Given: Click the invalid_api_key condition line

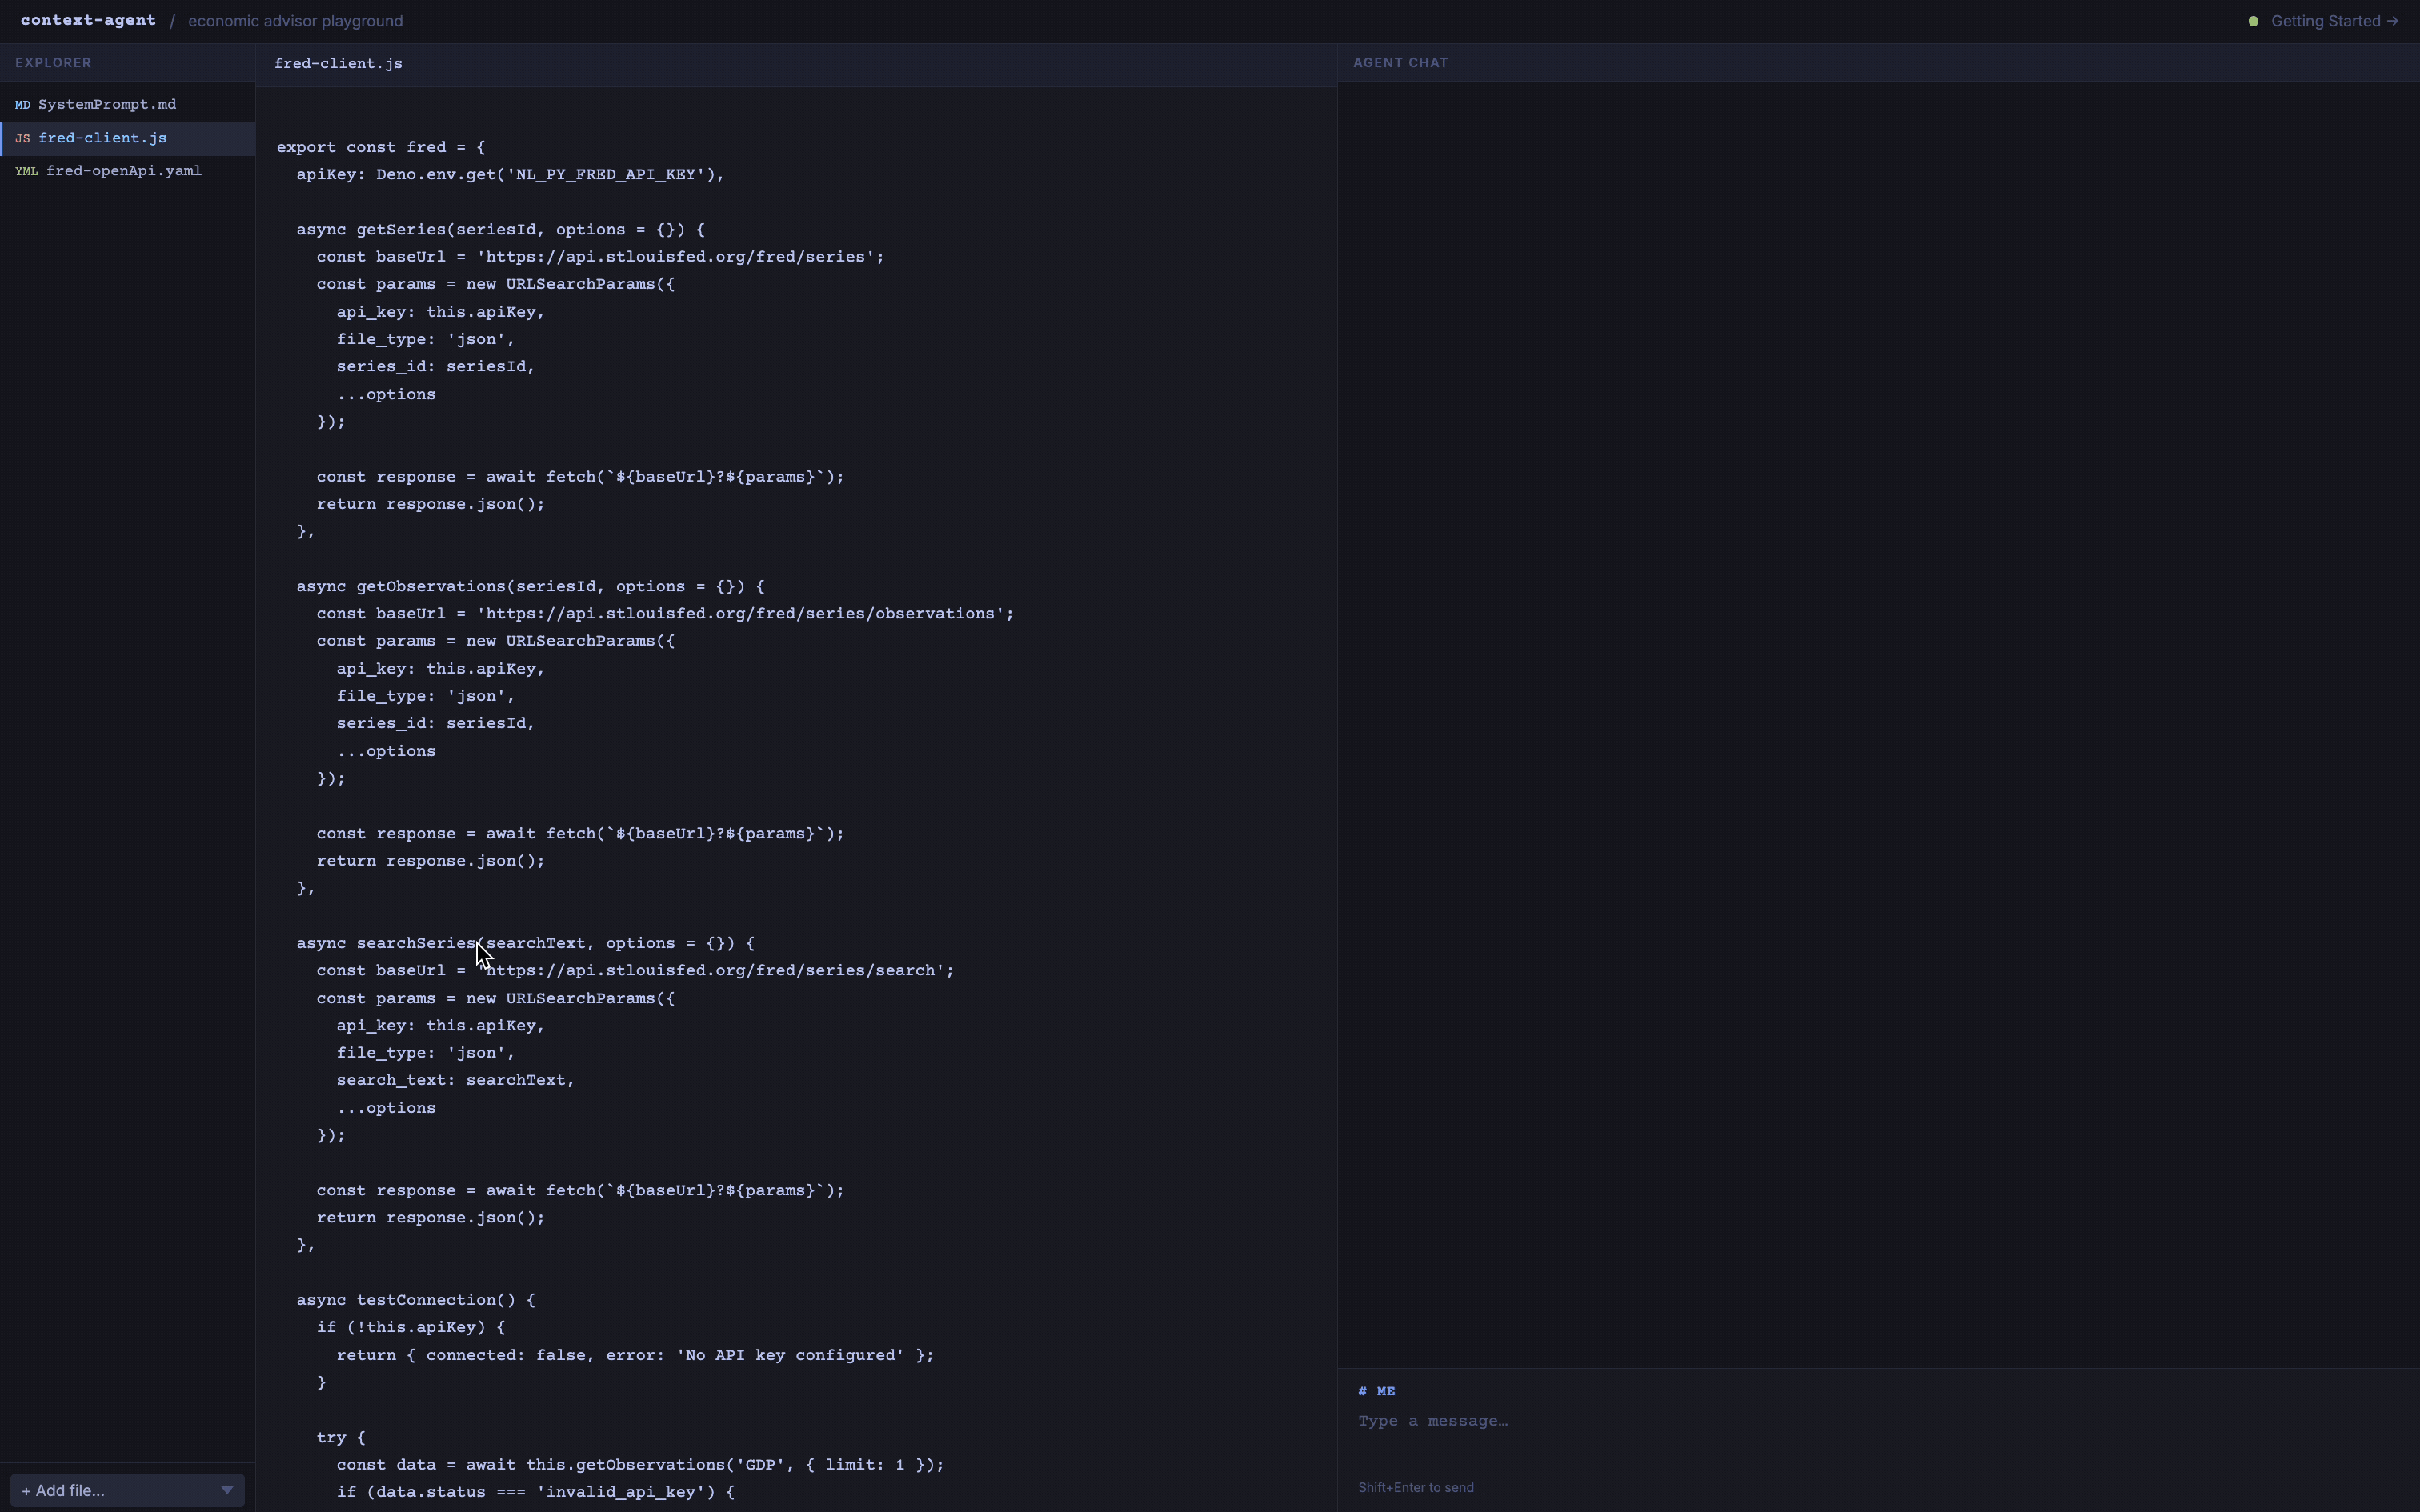Looking at the screenshot, I should 535,1492.
